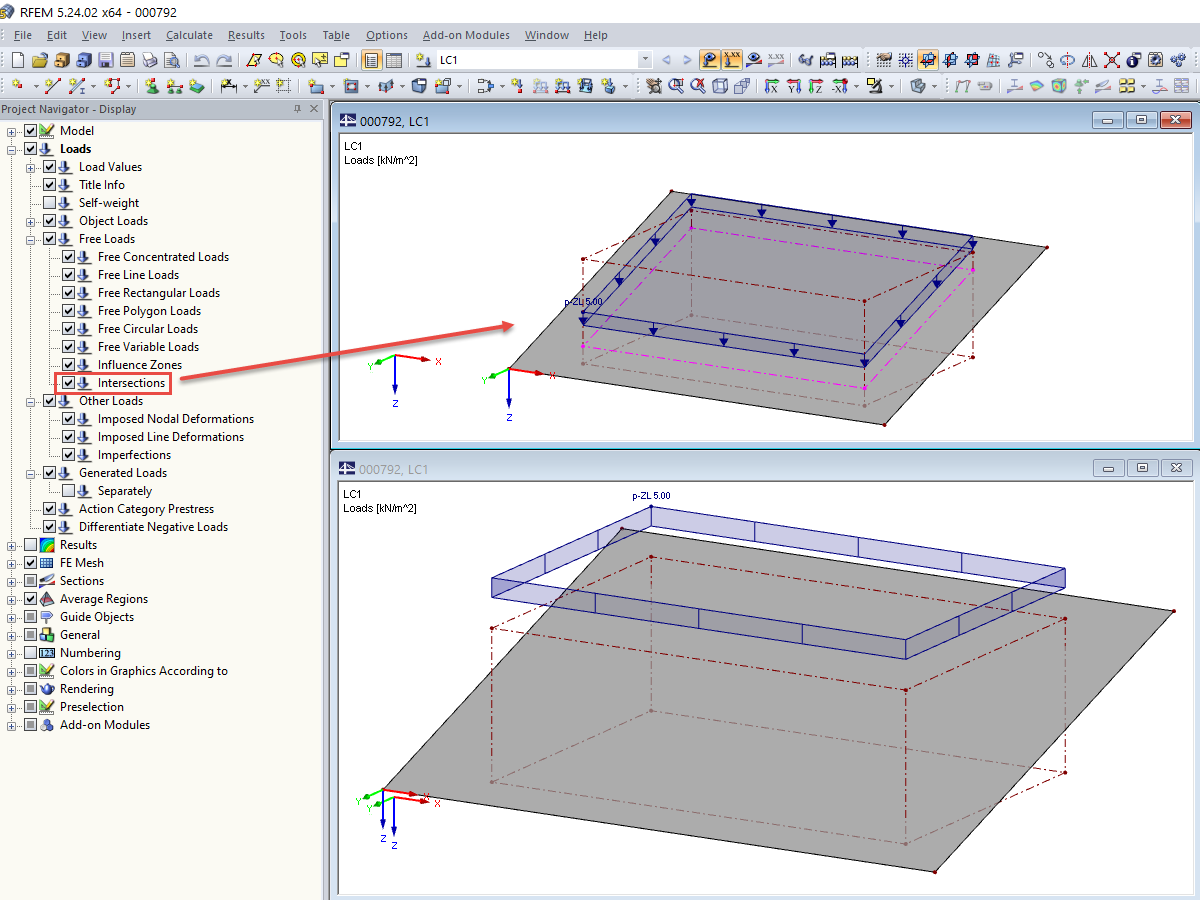Open the Help menu
The width and height of the screenshot is (1200, 900).
595,35
